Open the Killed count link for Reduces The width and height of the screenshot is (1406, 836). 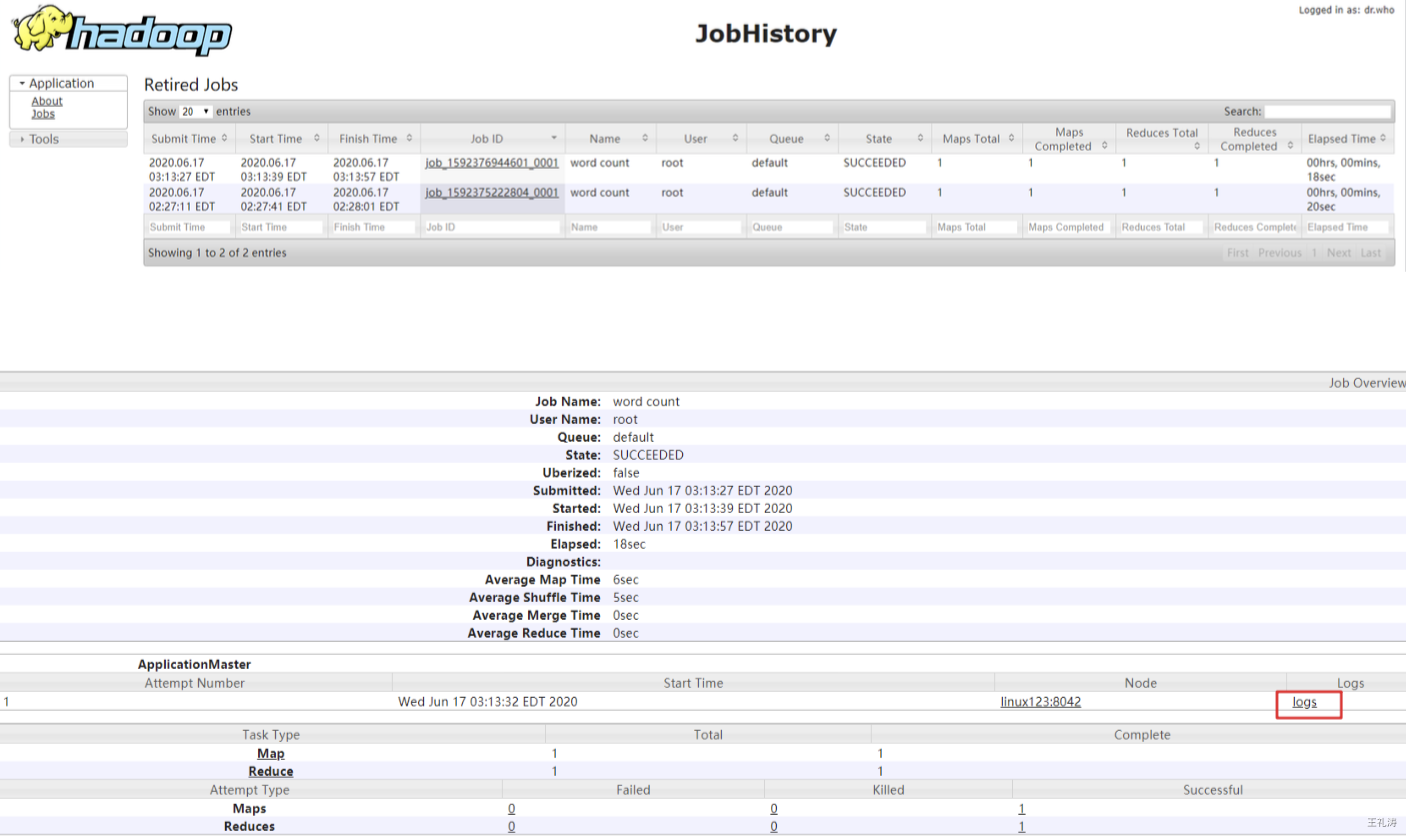[774, 826]
